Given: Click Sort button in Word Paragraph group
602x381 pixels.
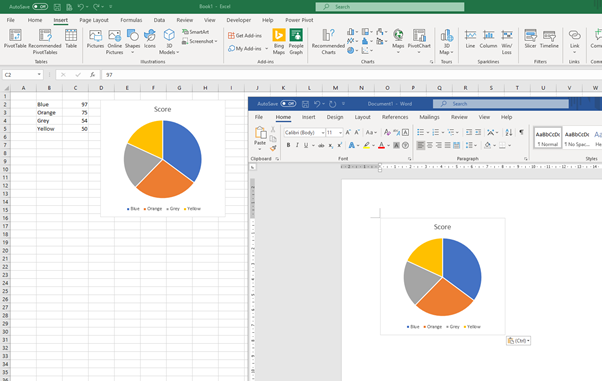Looking at the screenshot, I should (x=509, y=132).
